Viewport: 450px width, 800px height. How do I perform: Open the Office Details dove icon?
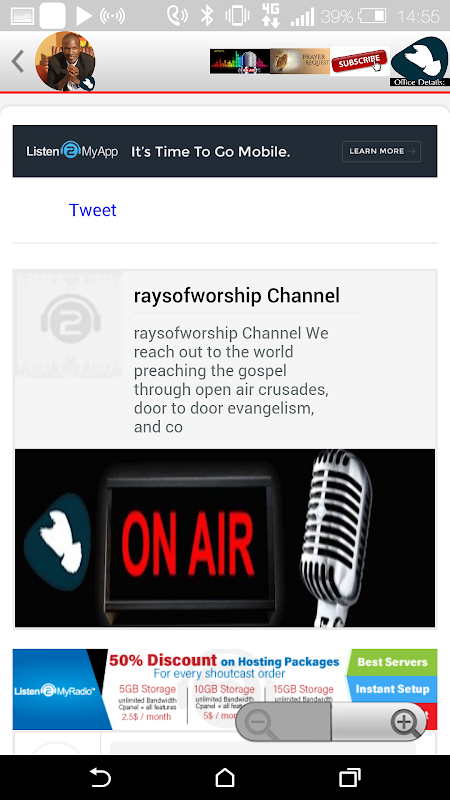420,61
